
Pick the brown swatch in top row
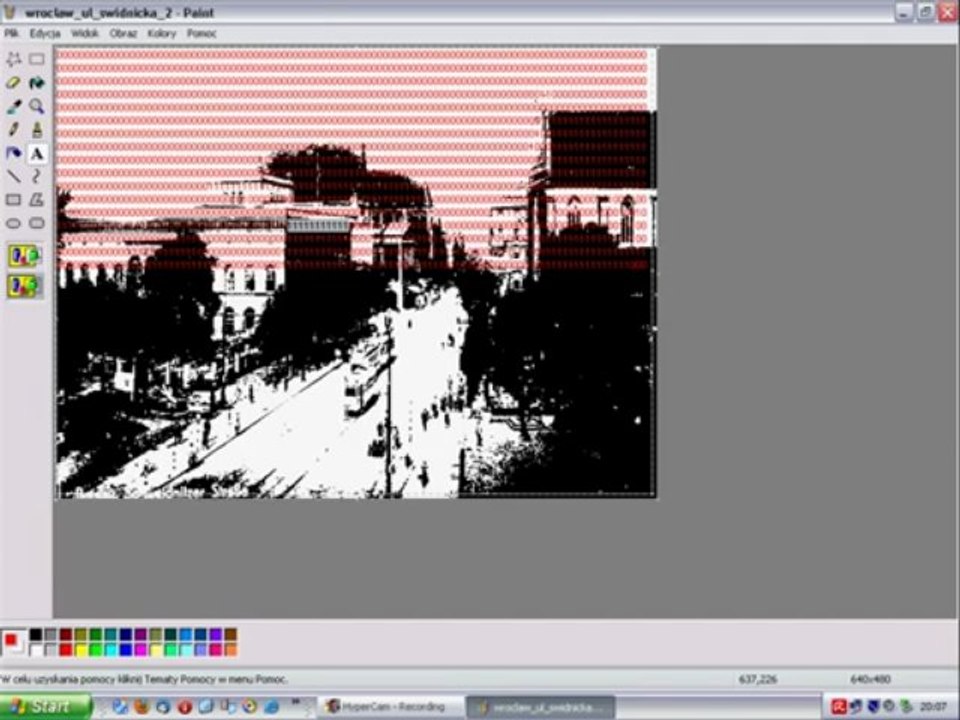231,635
